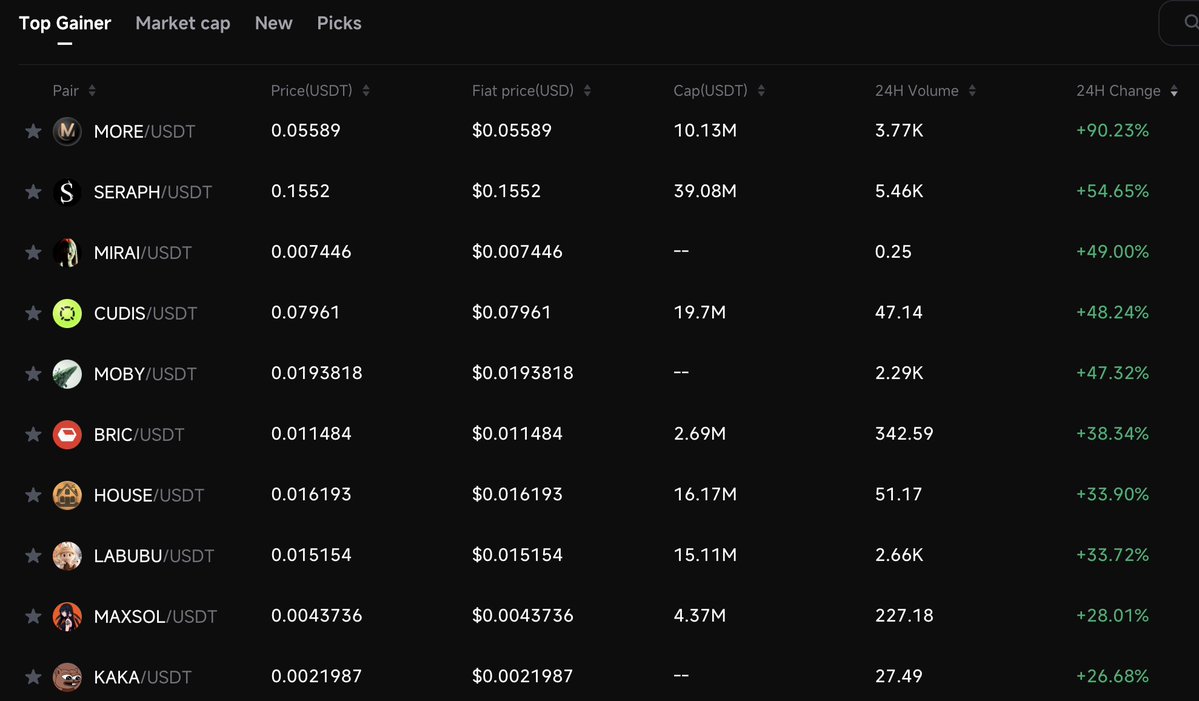Sort by Price(USDT) column arrows
The image size is (1199, 701).
point(366,91)
